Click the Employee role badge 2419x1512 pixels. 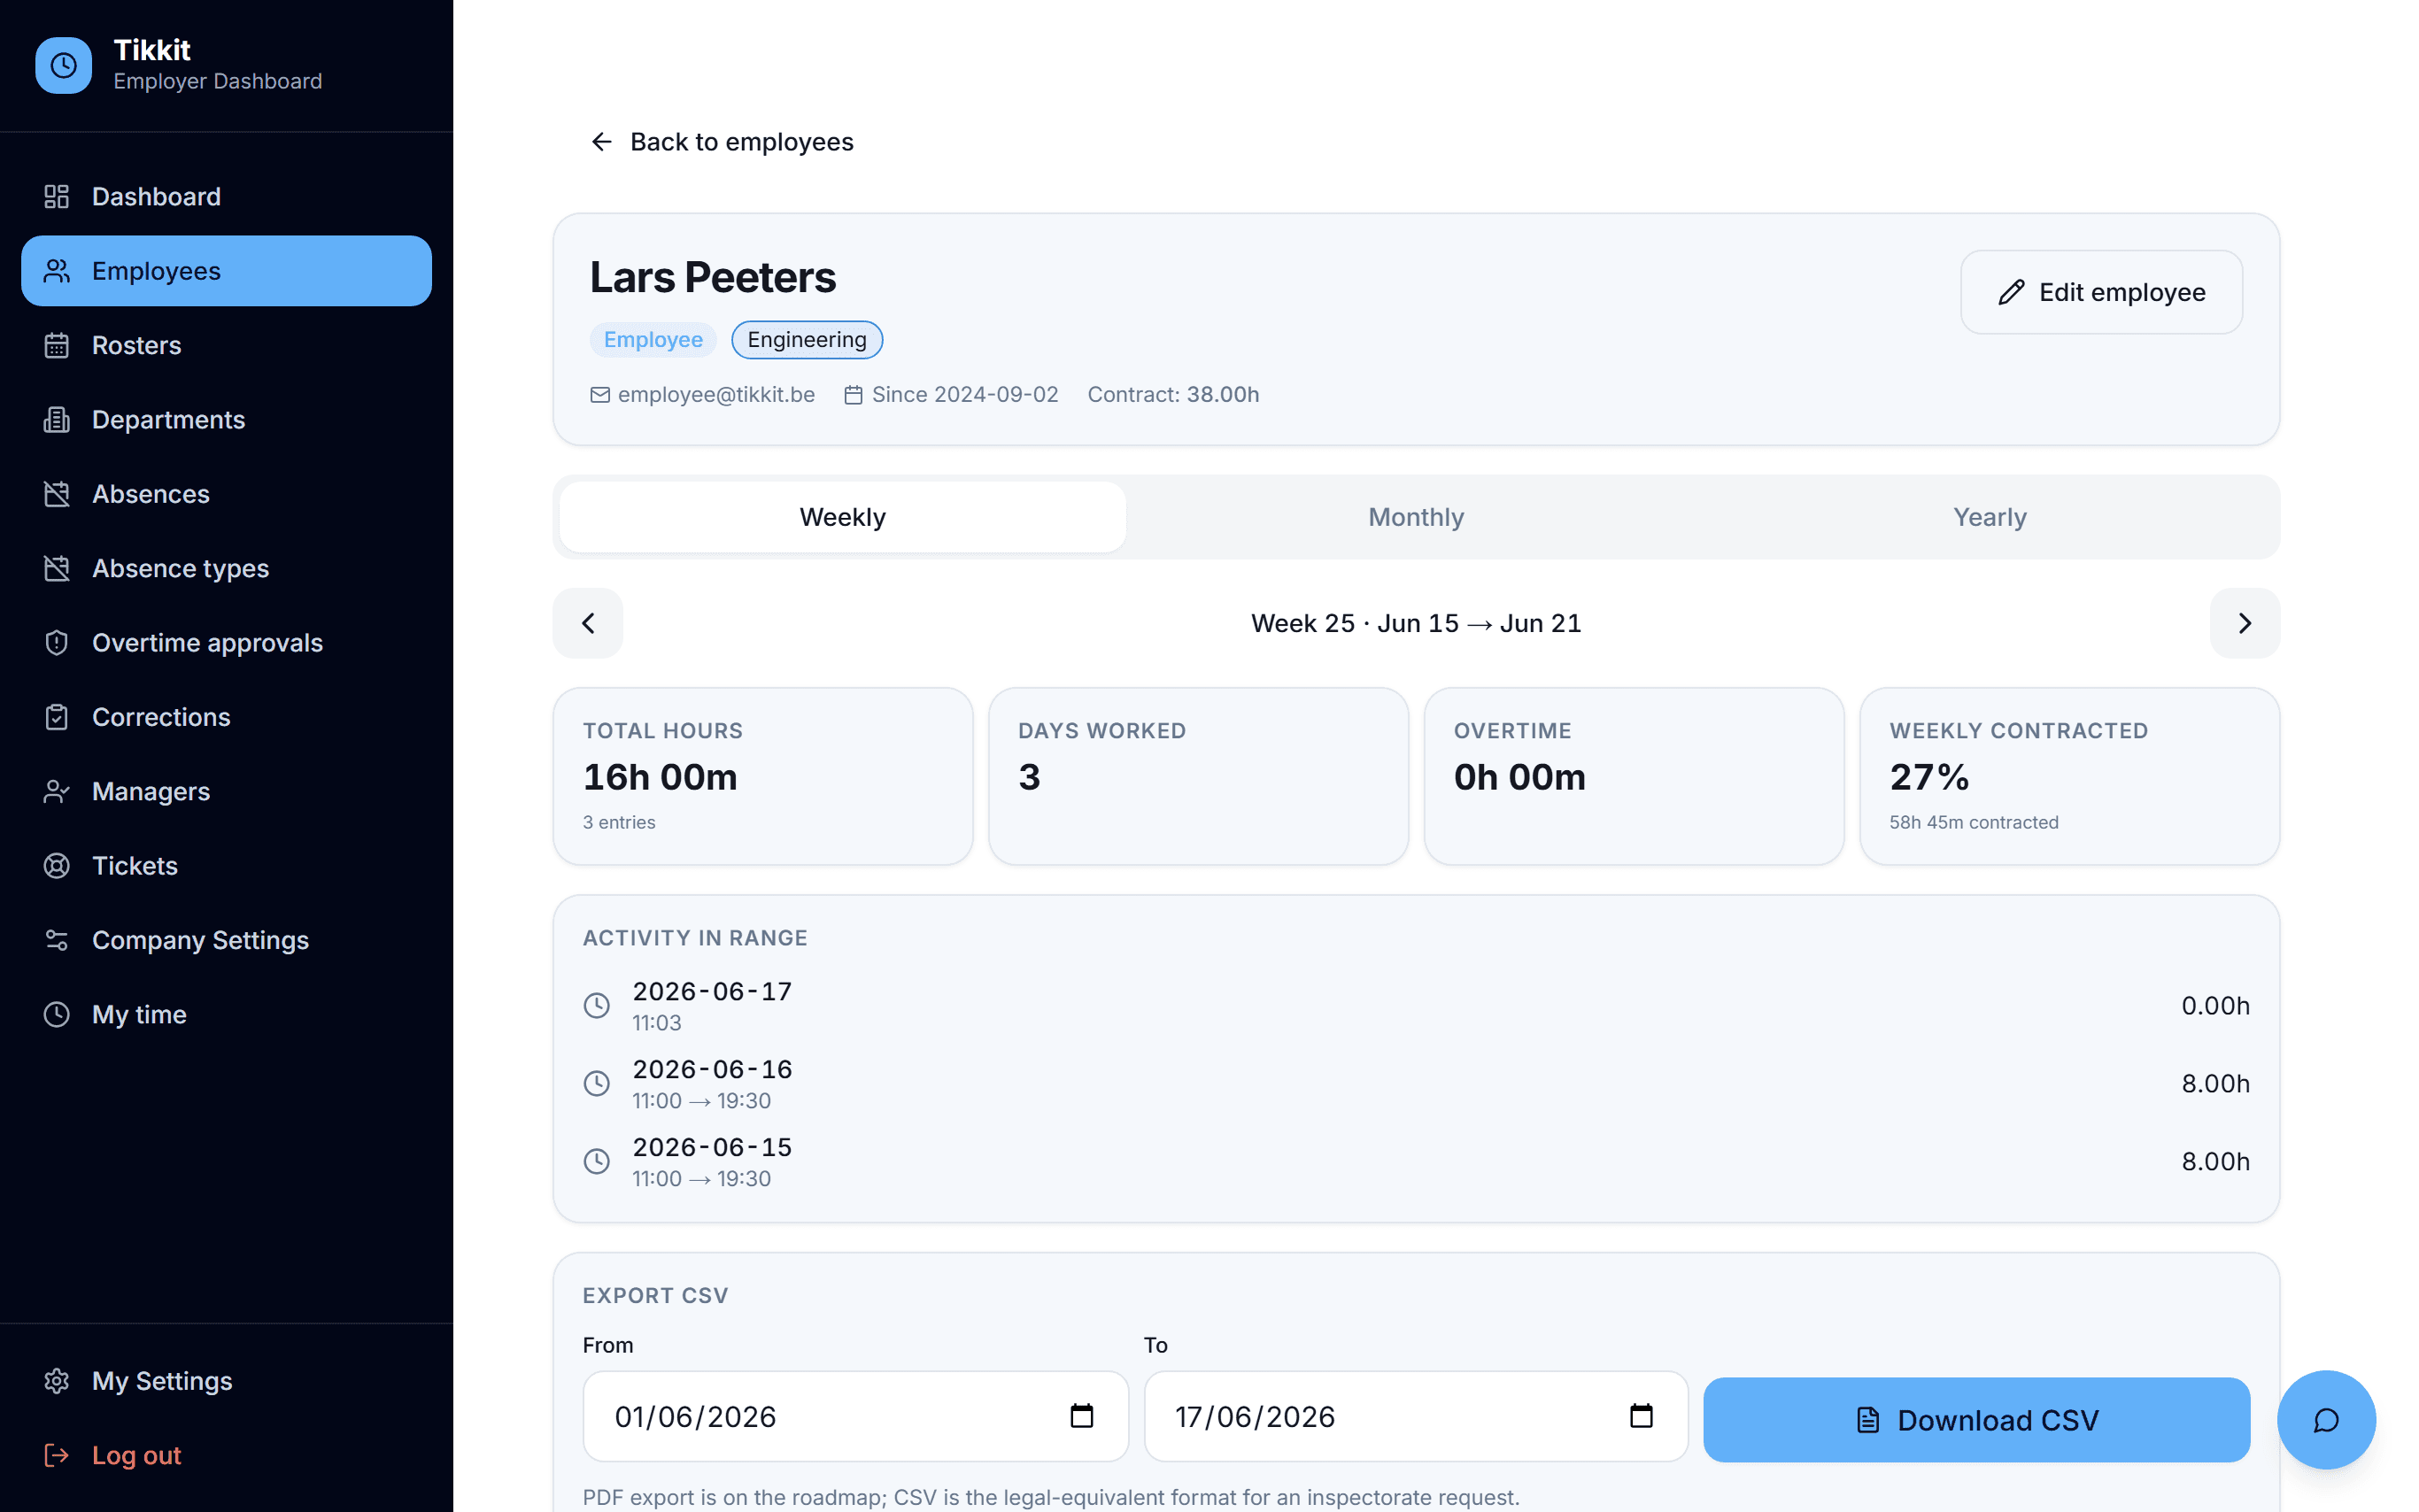[x=653, y=340]
